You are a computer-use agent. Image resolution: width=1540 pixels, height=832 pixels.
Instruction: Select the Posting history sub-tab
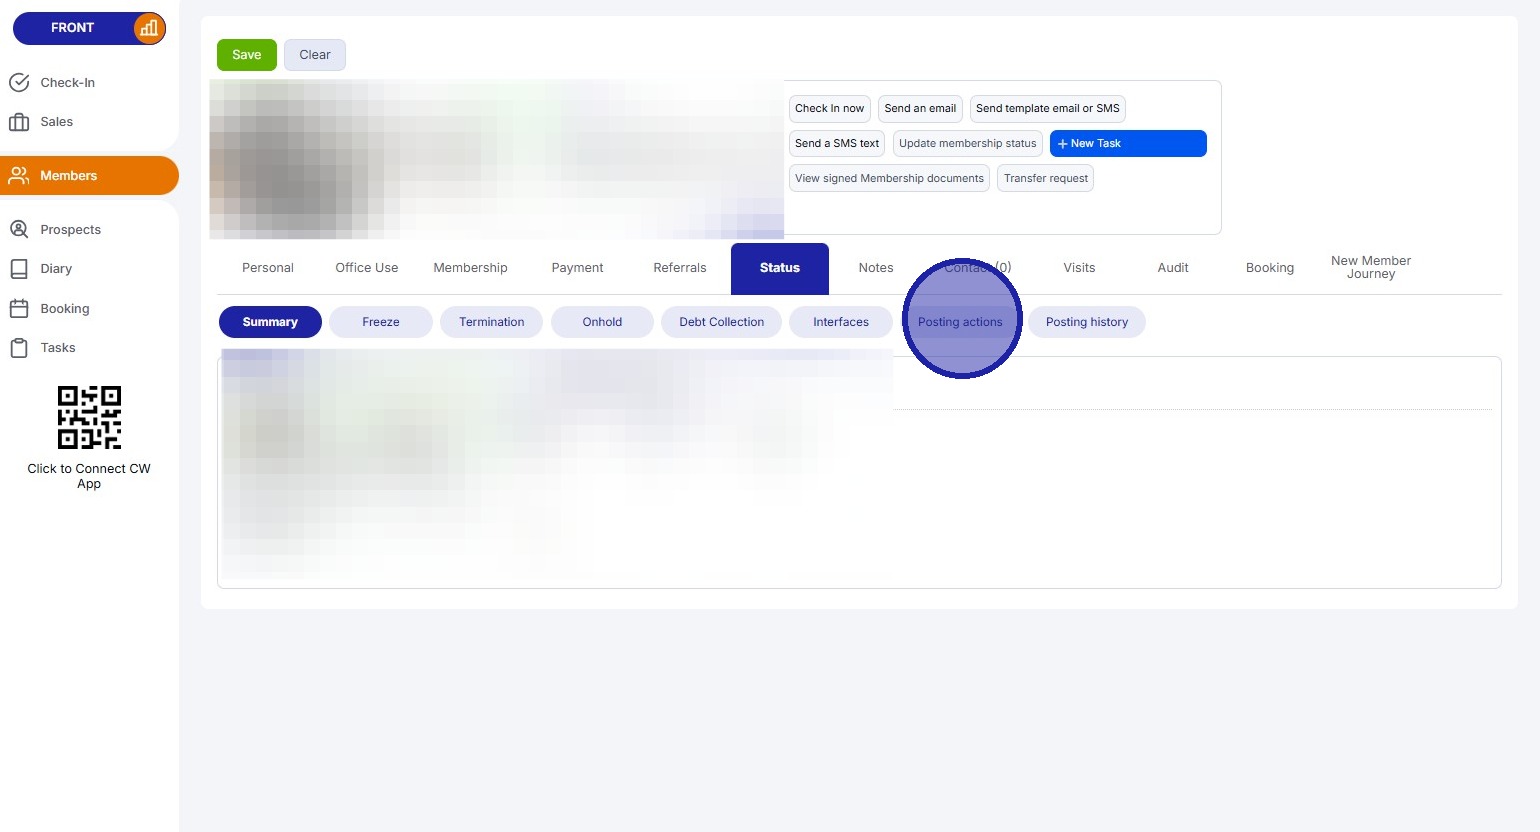tap(1087, 322)
